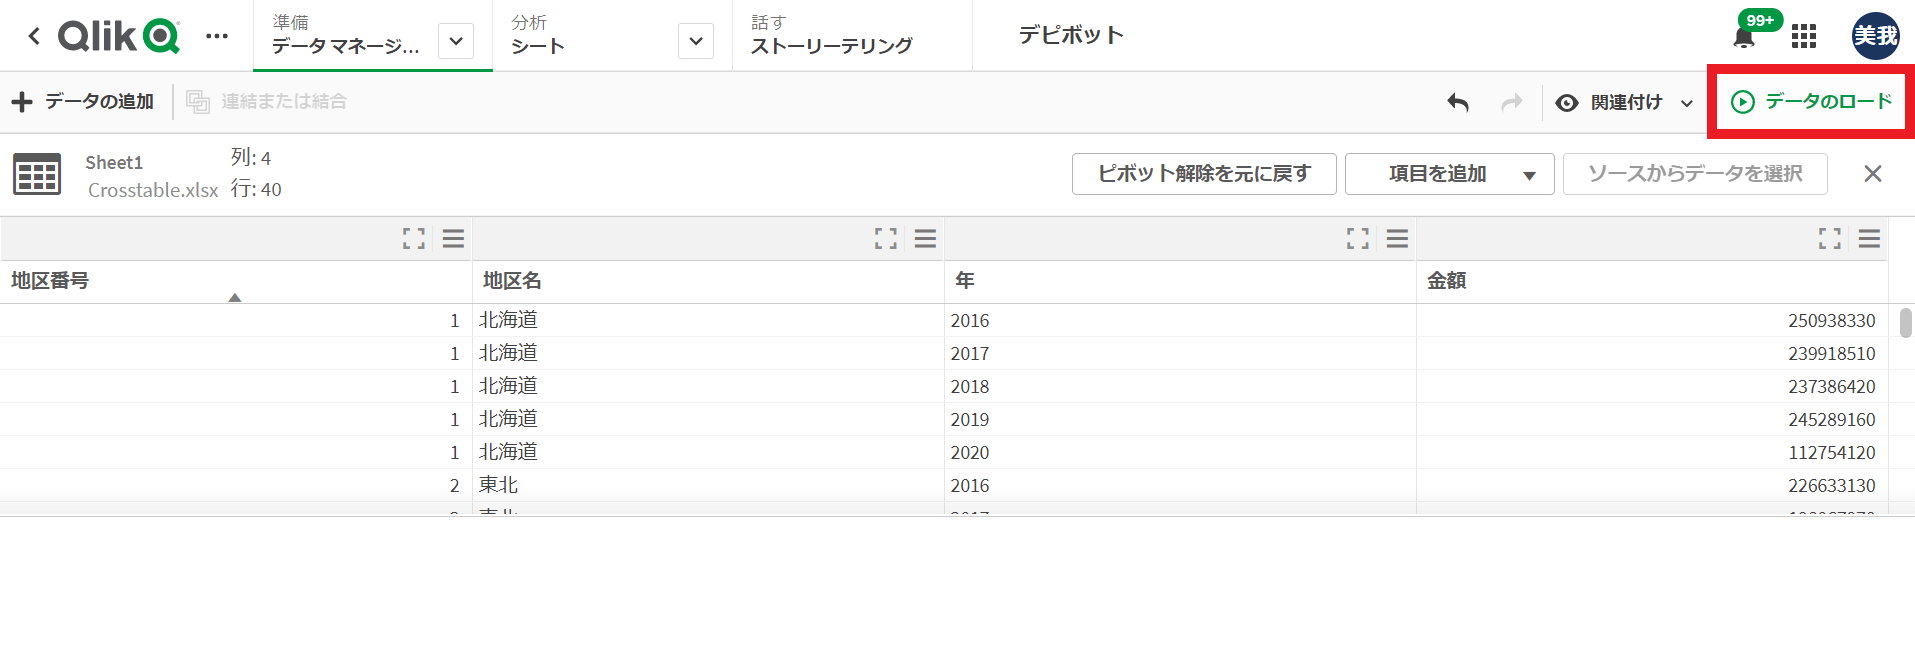Image resolution: width=1915 pixels, height=655 pixels.
Task: Click the データの追加 button
Action: (83, 102)
